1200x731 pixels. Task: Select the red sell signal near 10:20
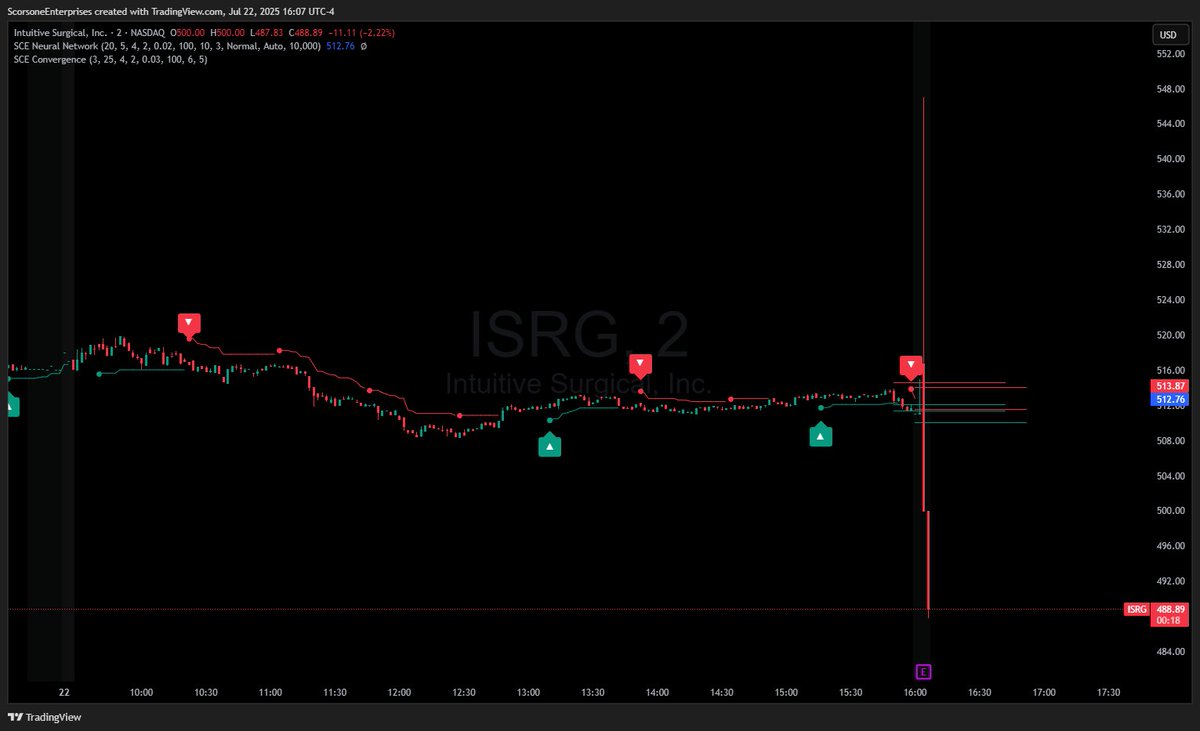189,324
